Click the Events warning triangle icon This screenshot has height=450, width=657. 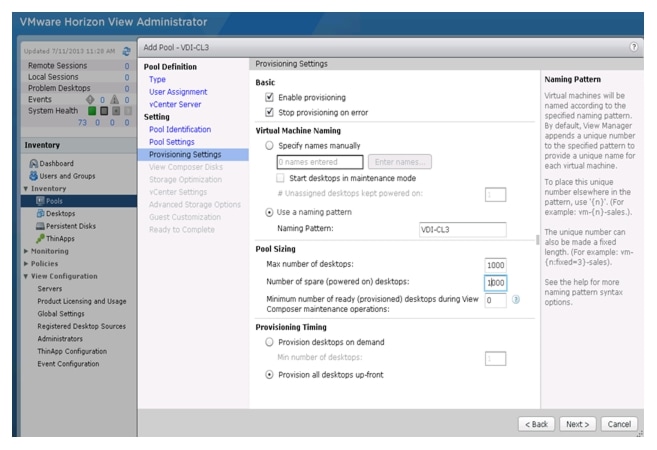coord(114,99)
